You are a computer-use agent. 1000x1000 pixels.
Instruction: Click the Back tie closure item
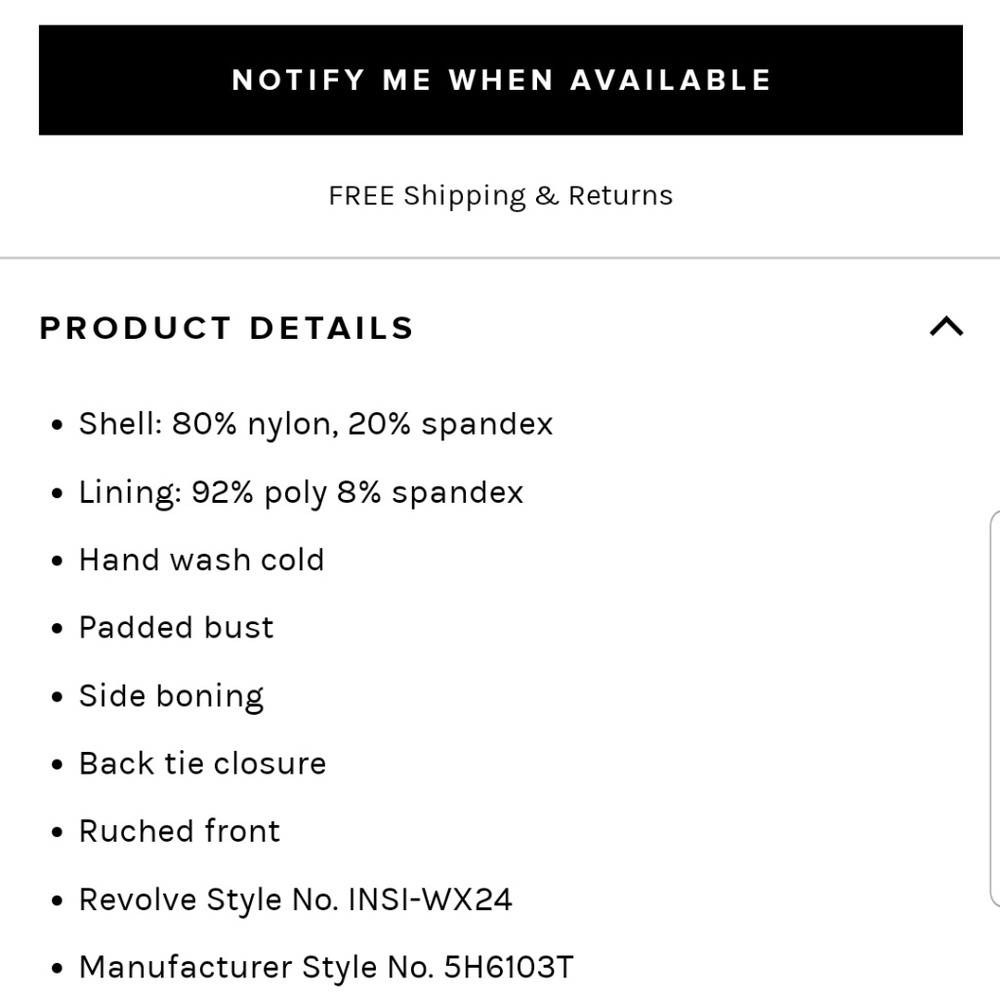click(203, 763)
